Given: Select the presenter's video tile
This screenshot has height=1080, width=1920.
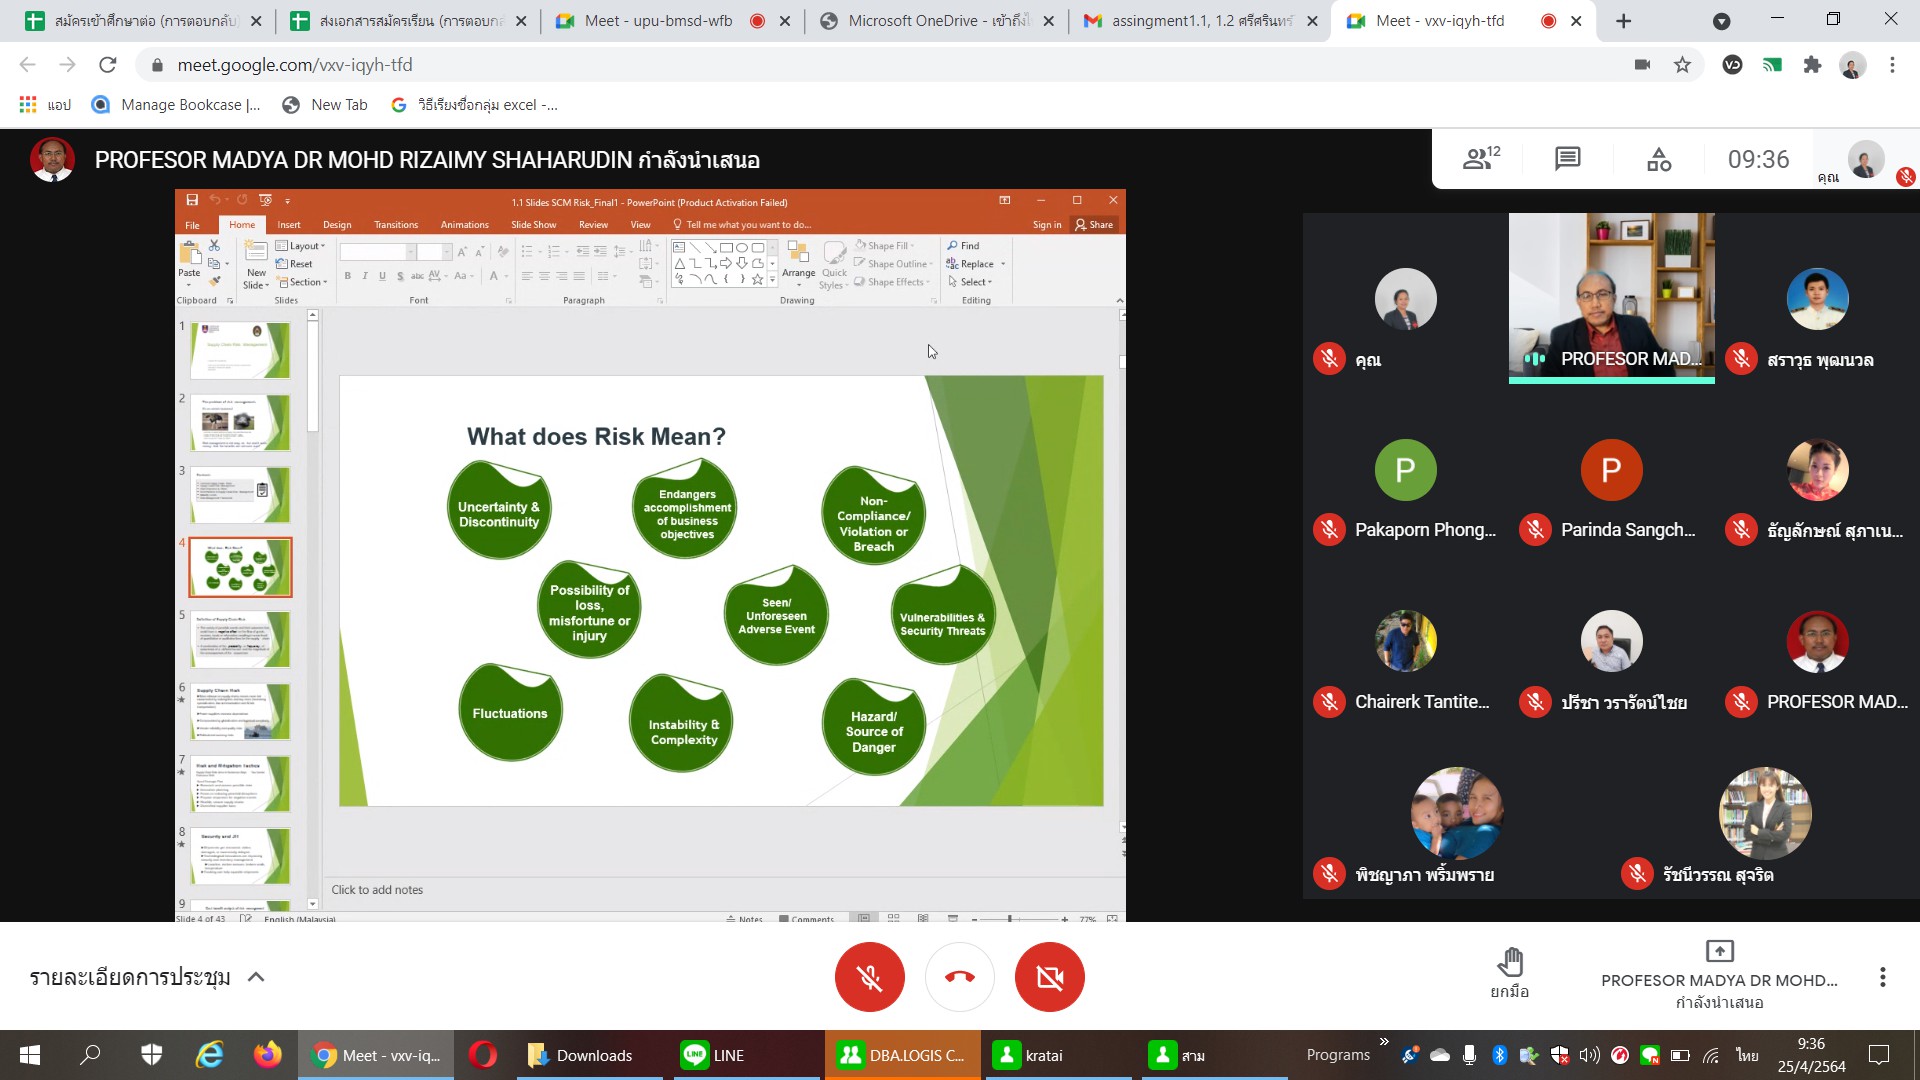Looking at the screenshot, I should [1611, 297].
